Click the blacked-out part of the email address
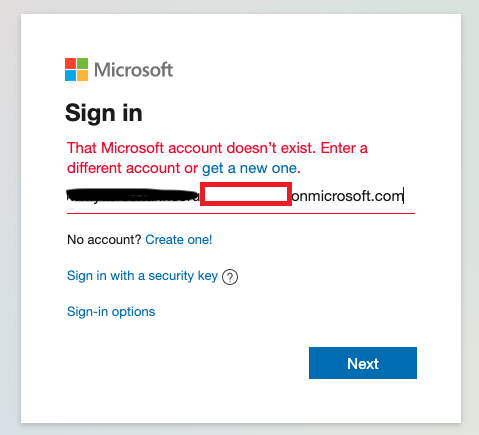479x435 pixels. (133, 196)
